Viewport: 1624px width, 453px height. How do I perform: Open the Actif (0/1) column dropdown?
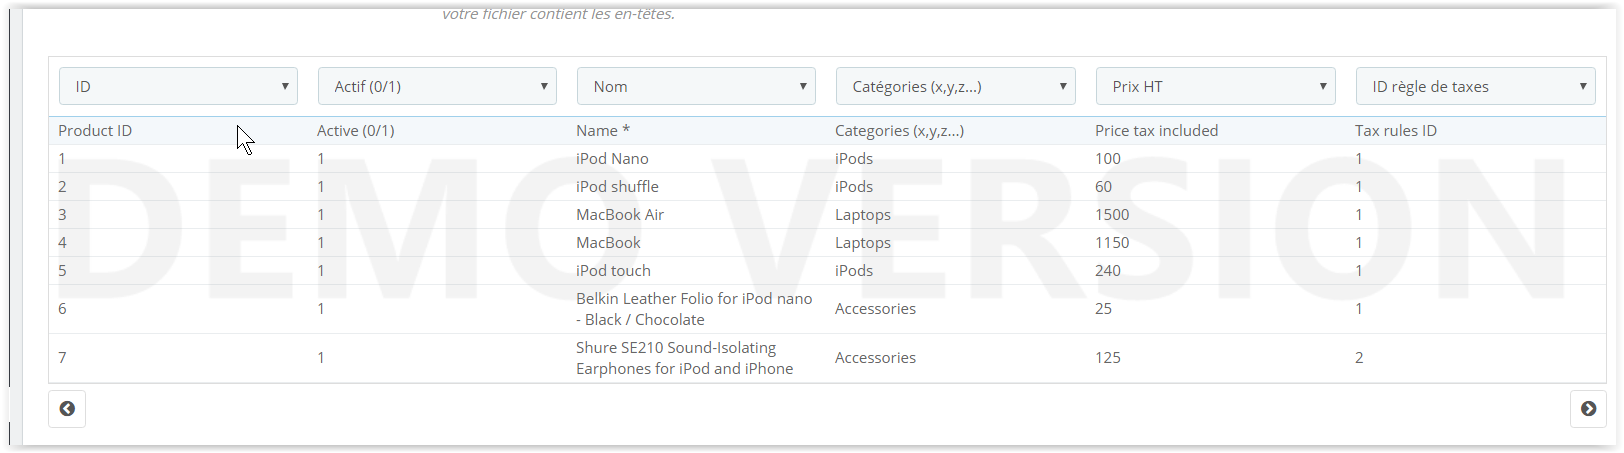[x=438, y=86]
